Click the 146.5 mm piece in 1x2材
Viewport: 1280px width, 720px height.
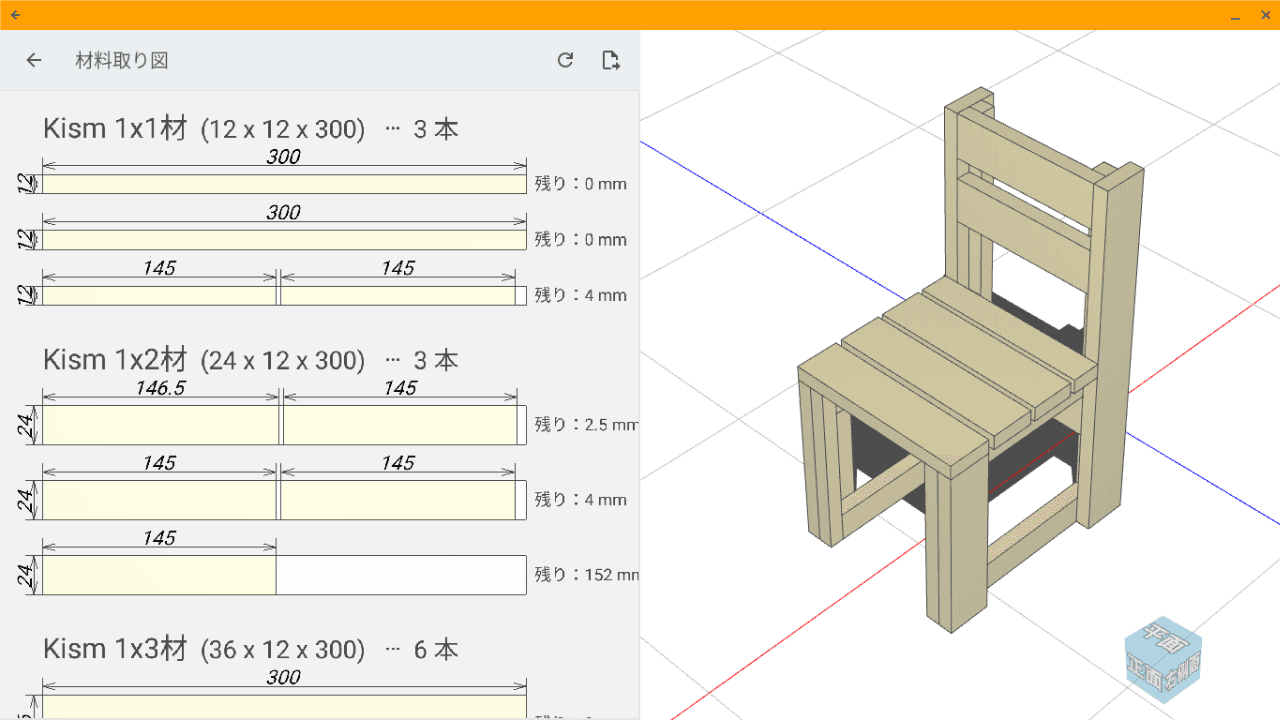pyautogui.click(x=160, y=425)
